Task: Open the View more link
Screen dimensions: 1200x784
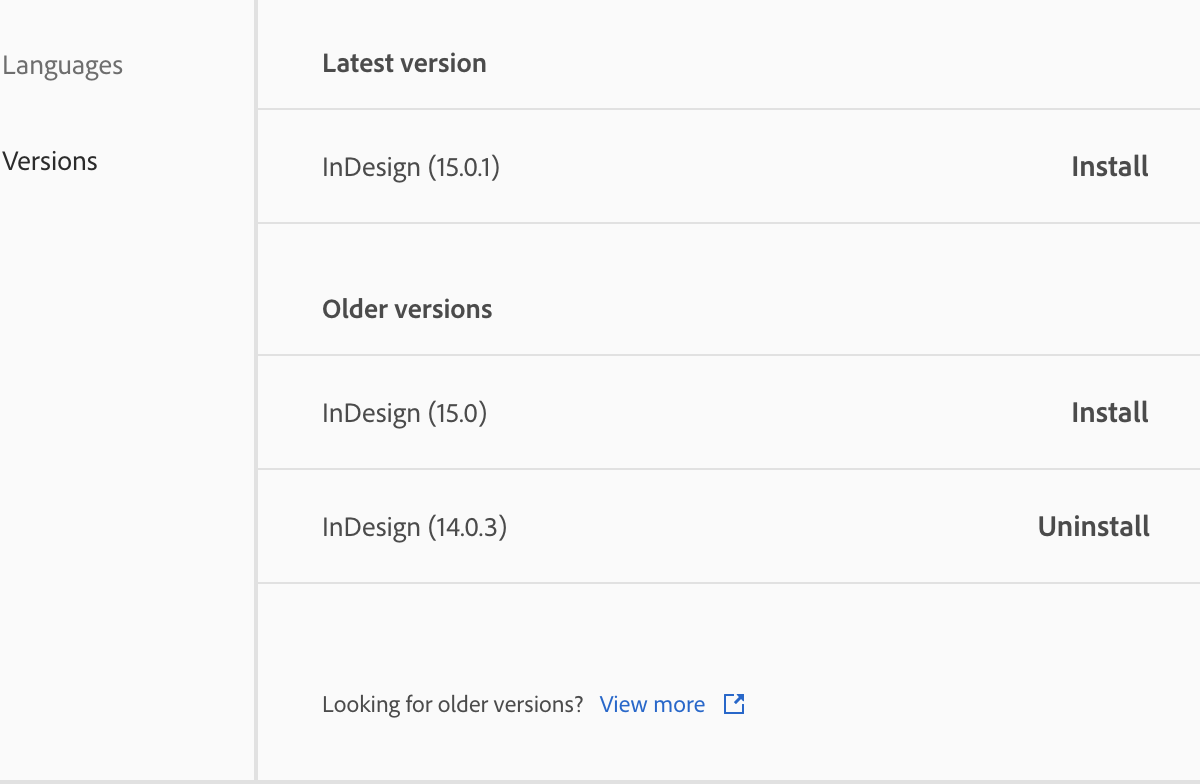Action: (x=652, y=704)
